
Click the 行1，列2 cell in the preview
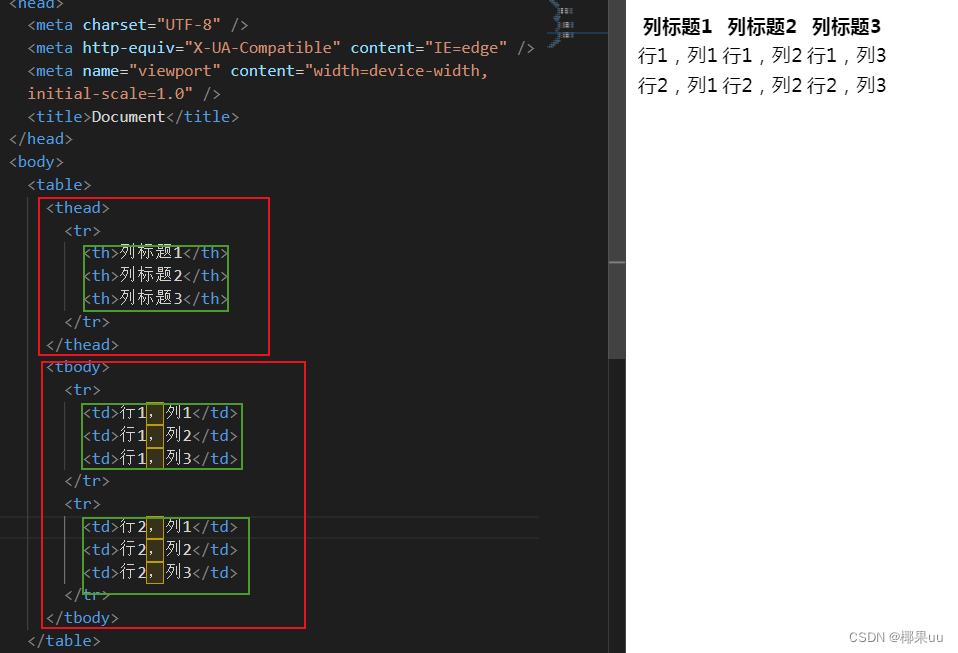coord(762,56)
